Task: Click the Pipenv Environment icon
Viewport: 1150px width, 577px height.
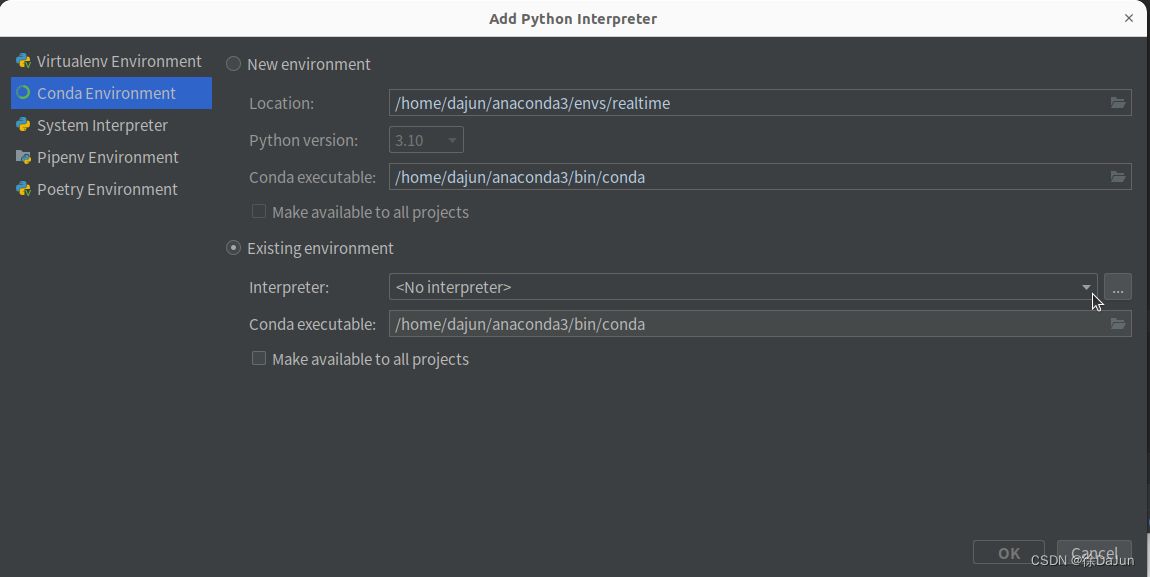Action: pyautogui.click(x=23, y=157)
